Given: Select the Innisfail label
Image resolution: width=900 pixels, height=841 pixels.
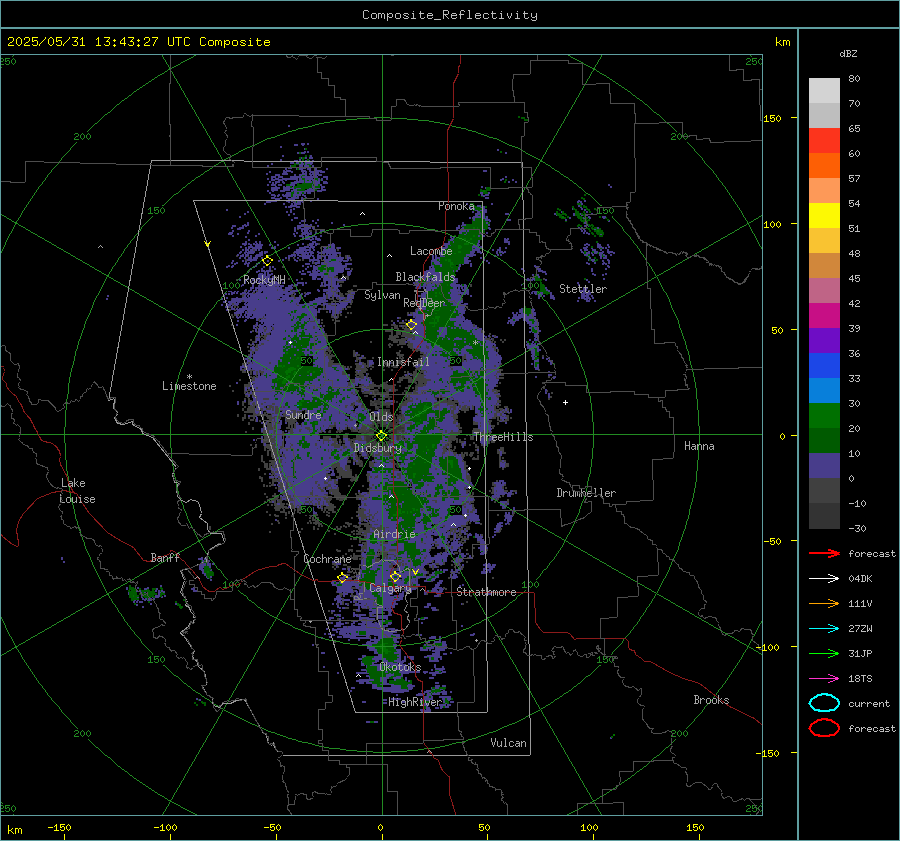Looking at the screenshot, I should click(403, 362).
